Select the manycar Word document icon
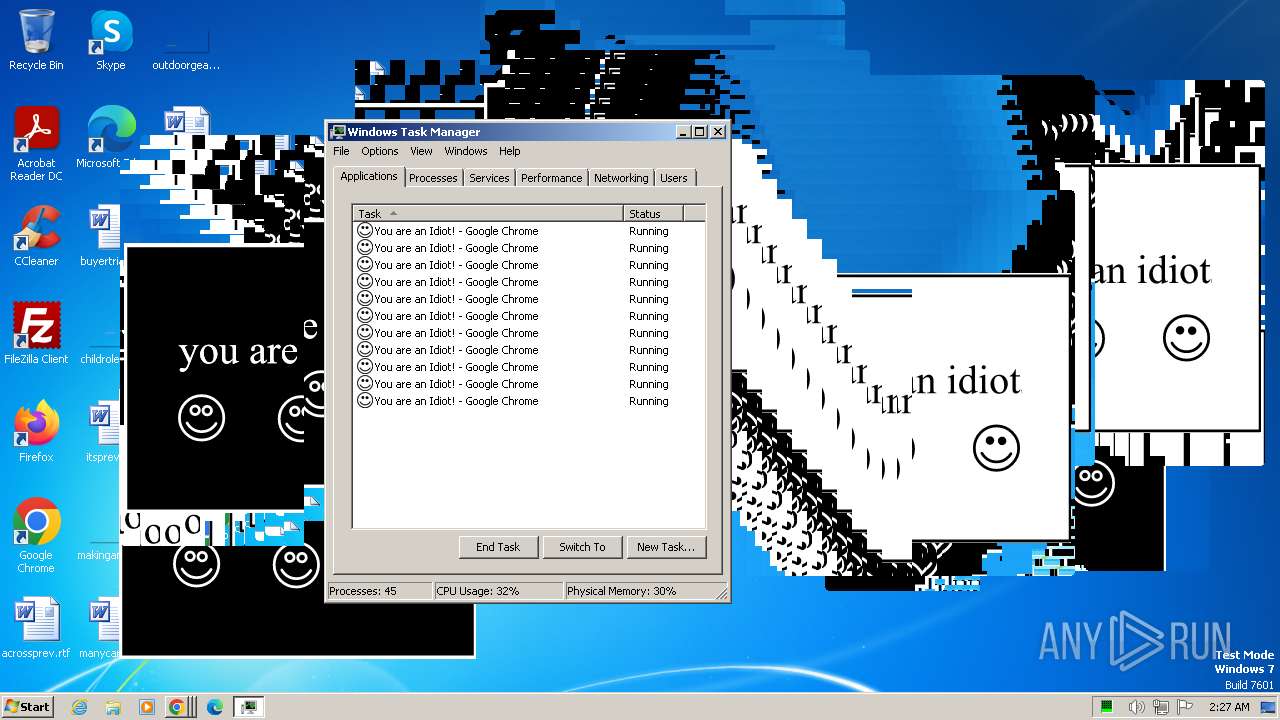The width and height of the screenshot is (1280, 720). (x=100, y=628)
